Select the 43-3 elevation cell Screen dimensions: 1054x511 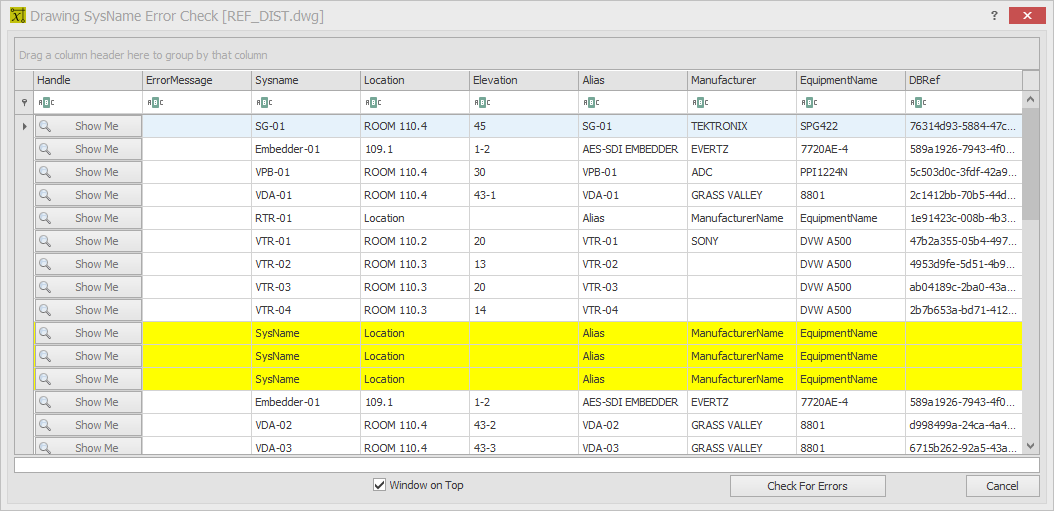[524, 446]
